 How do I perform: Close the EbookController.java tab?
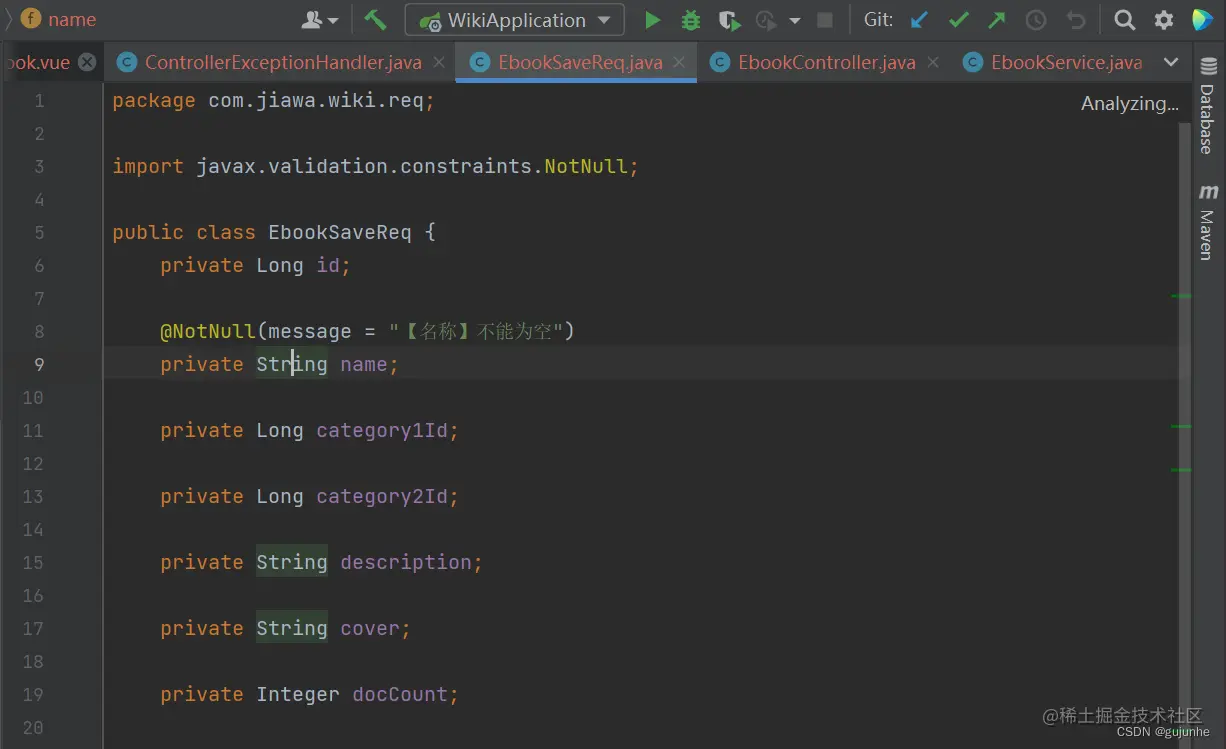[x=933, y=62]
